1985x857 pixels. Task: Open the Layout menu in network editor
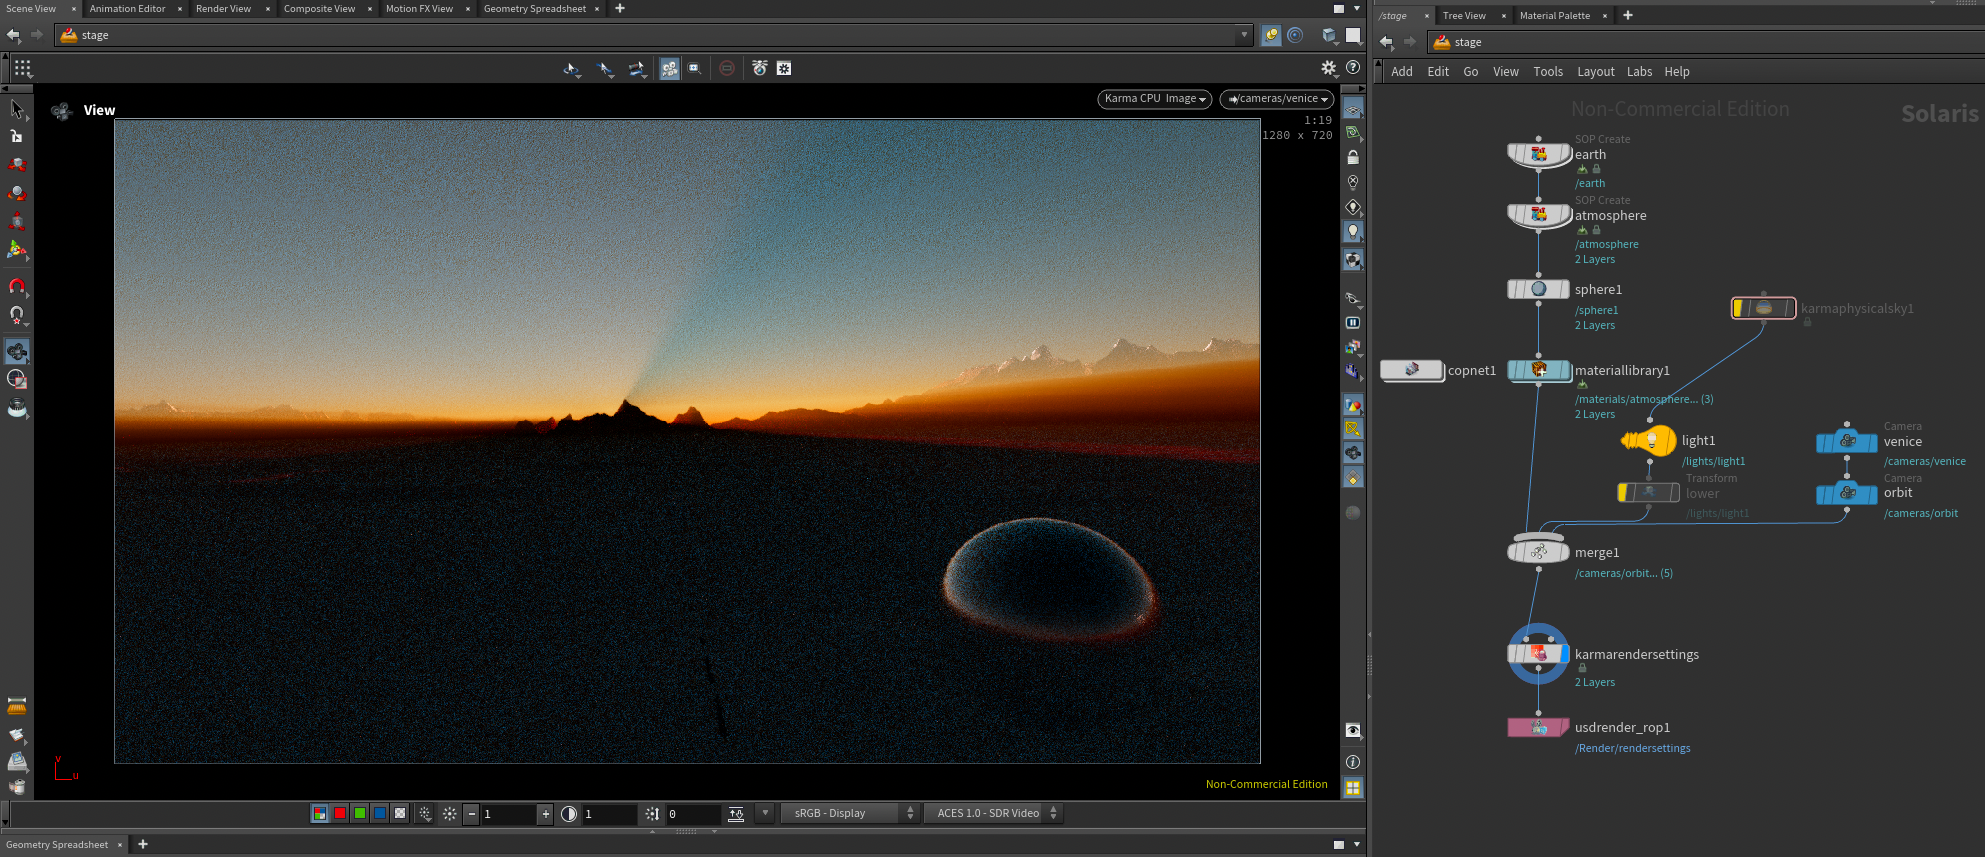1595,72
